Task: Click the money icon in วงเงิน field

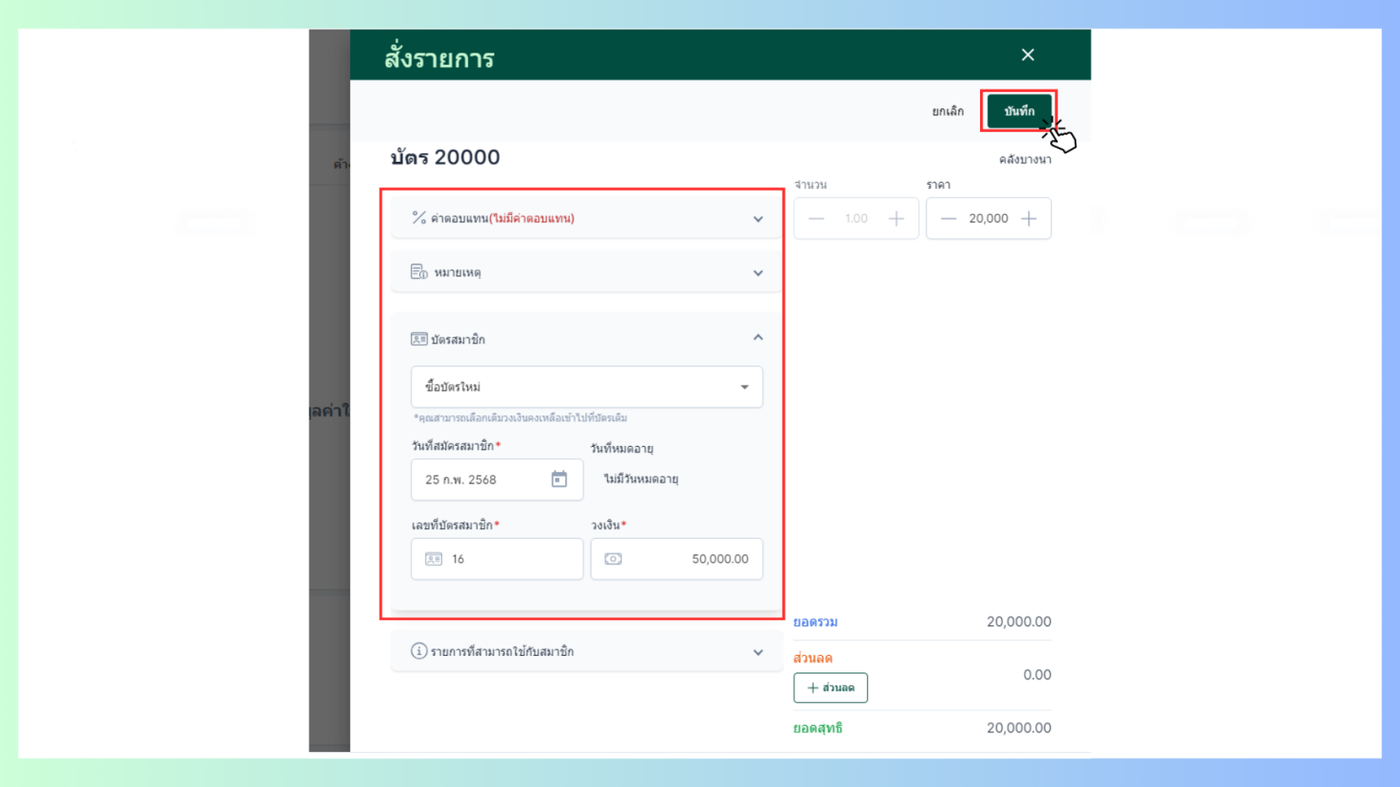Action: pyautogui.click(x=613, y=559)
